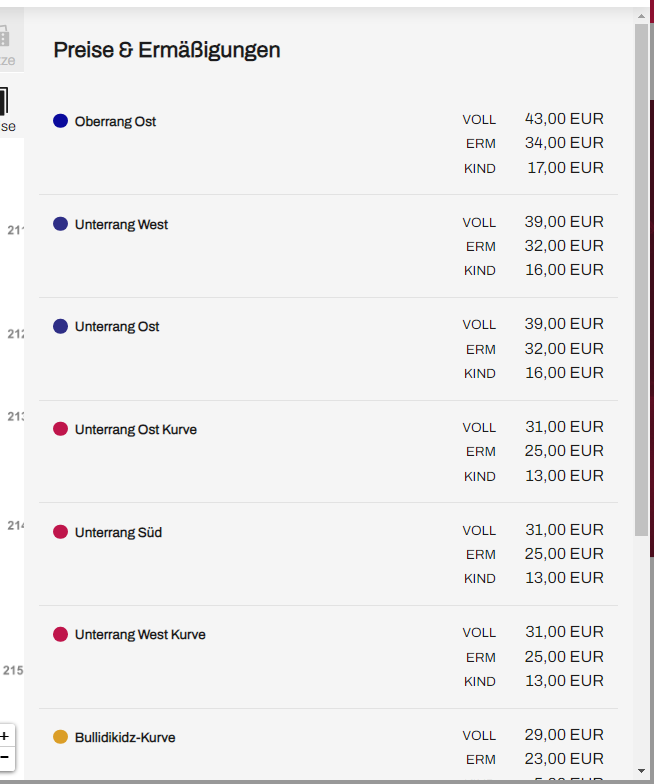The height and width of the screenshot is (784, 654).
Task: Select the Unterrang Ost category label
Action: tap(117, 326)
